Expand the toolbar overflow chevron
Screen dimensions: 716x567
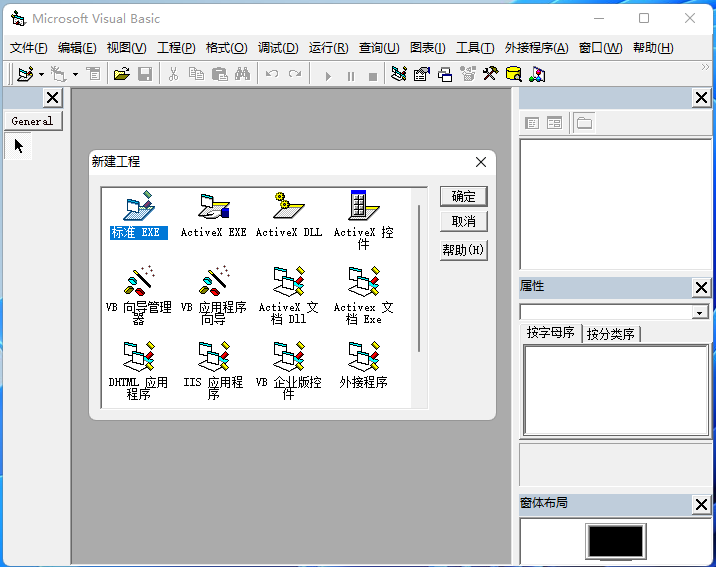(x=705, y=68)
